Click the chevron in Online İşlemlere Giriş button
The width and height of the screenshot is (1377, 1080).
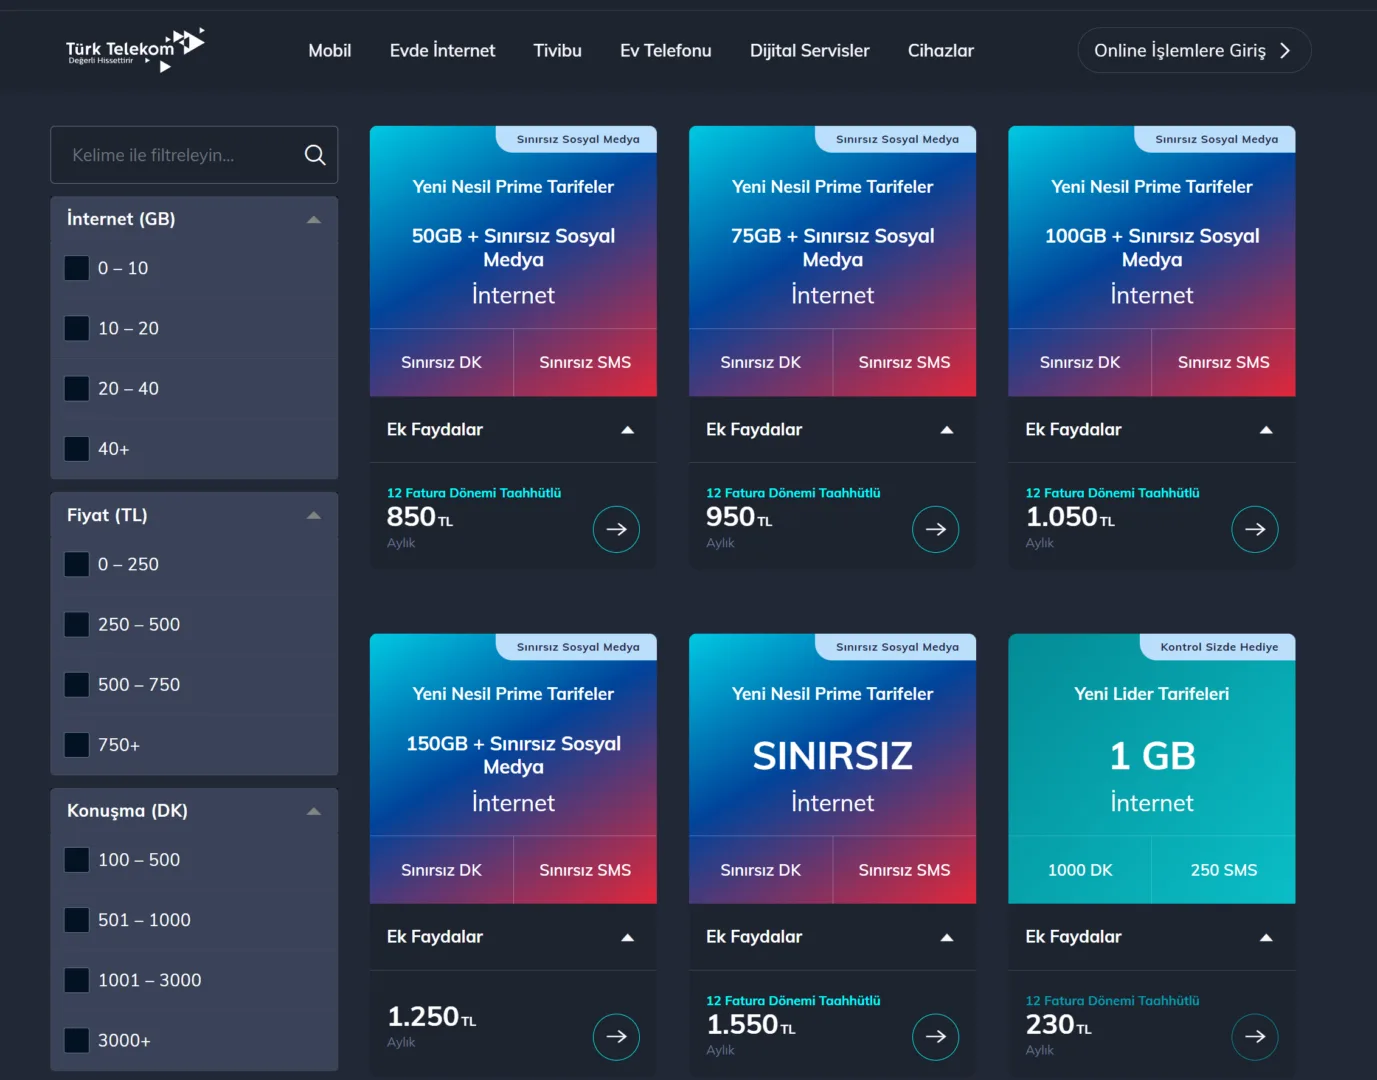click(1285, 50)
